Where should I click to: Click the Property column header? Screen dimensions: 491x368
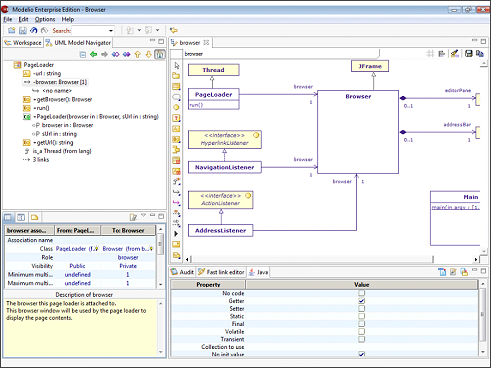tap(208, 285)
